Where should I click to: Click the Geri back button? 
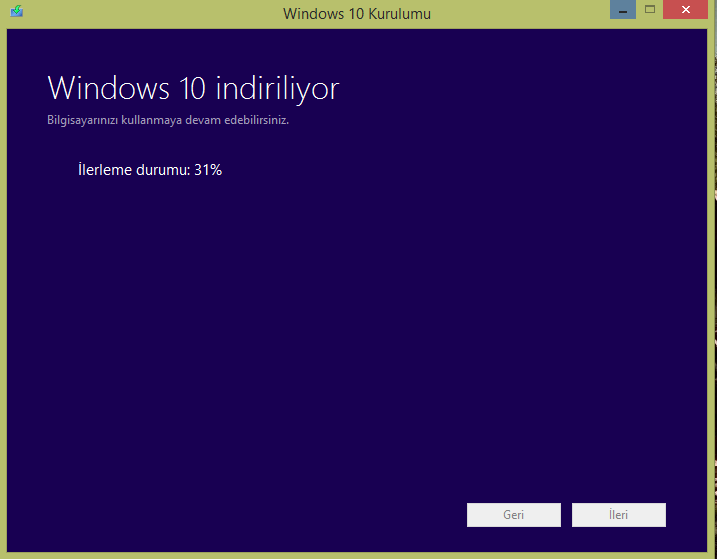[x=514, y=515]
